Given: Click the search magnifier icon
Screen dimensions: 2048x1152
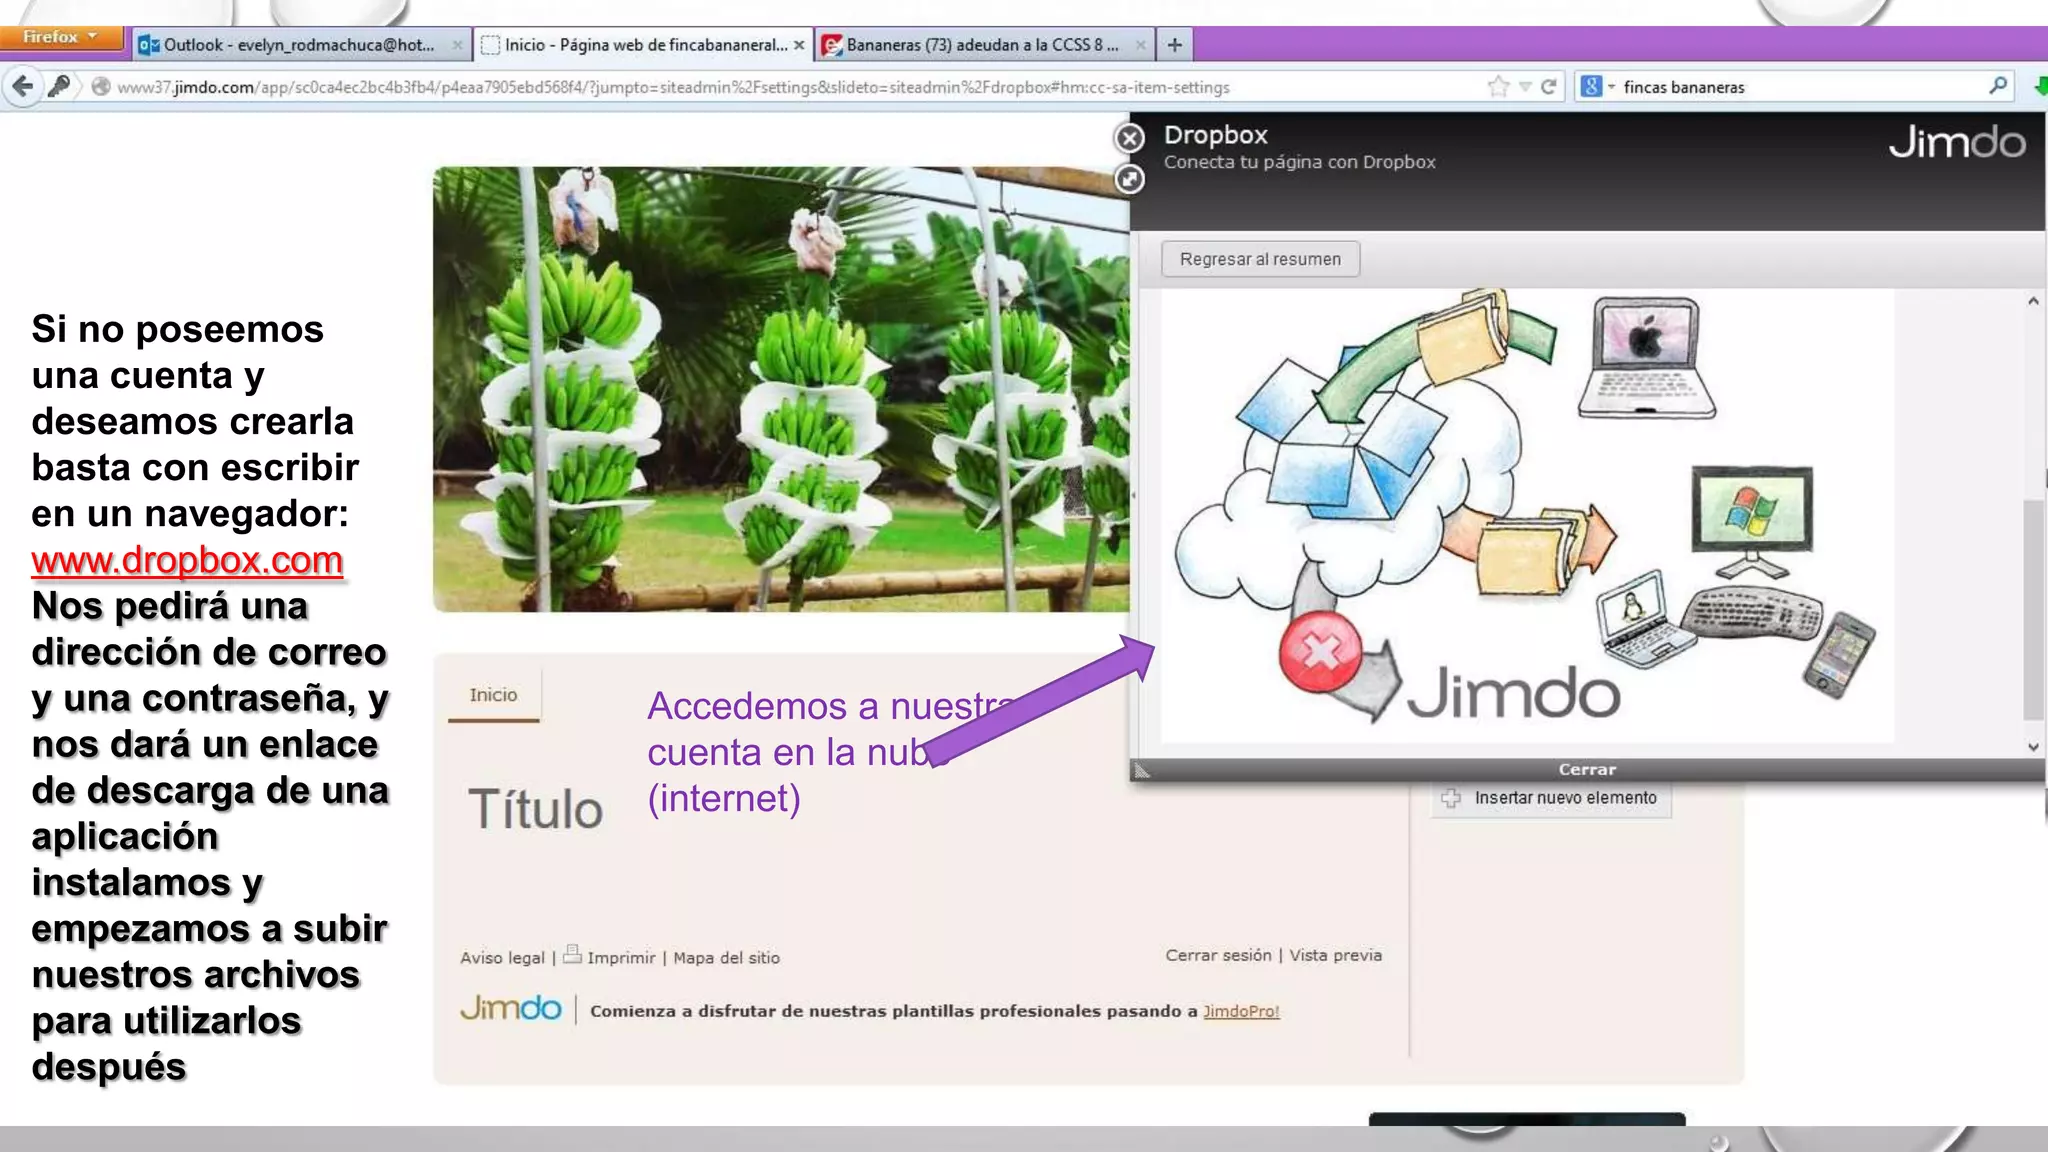Looking at the screenshot, I should pyautogui.click(x=1998, y=86).
